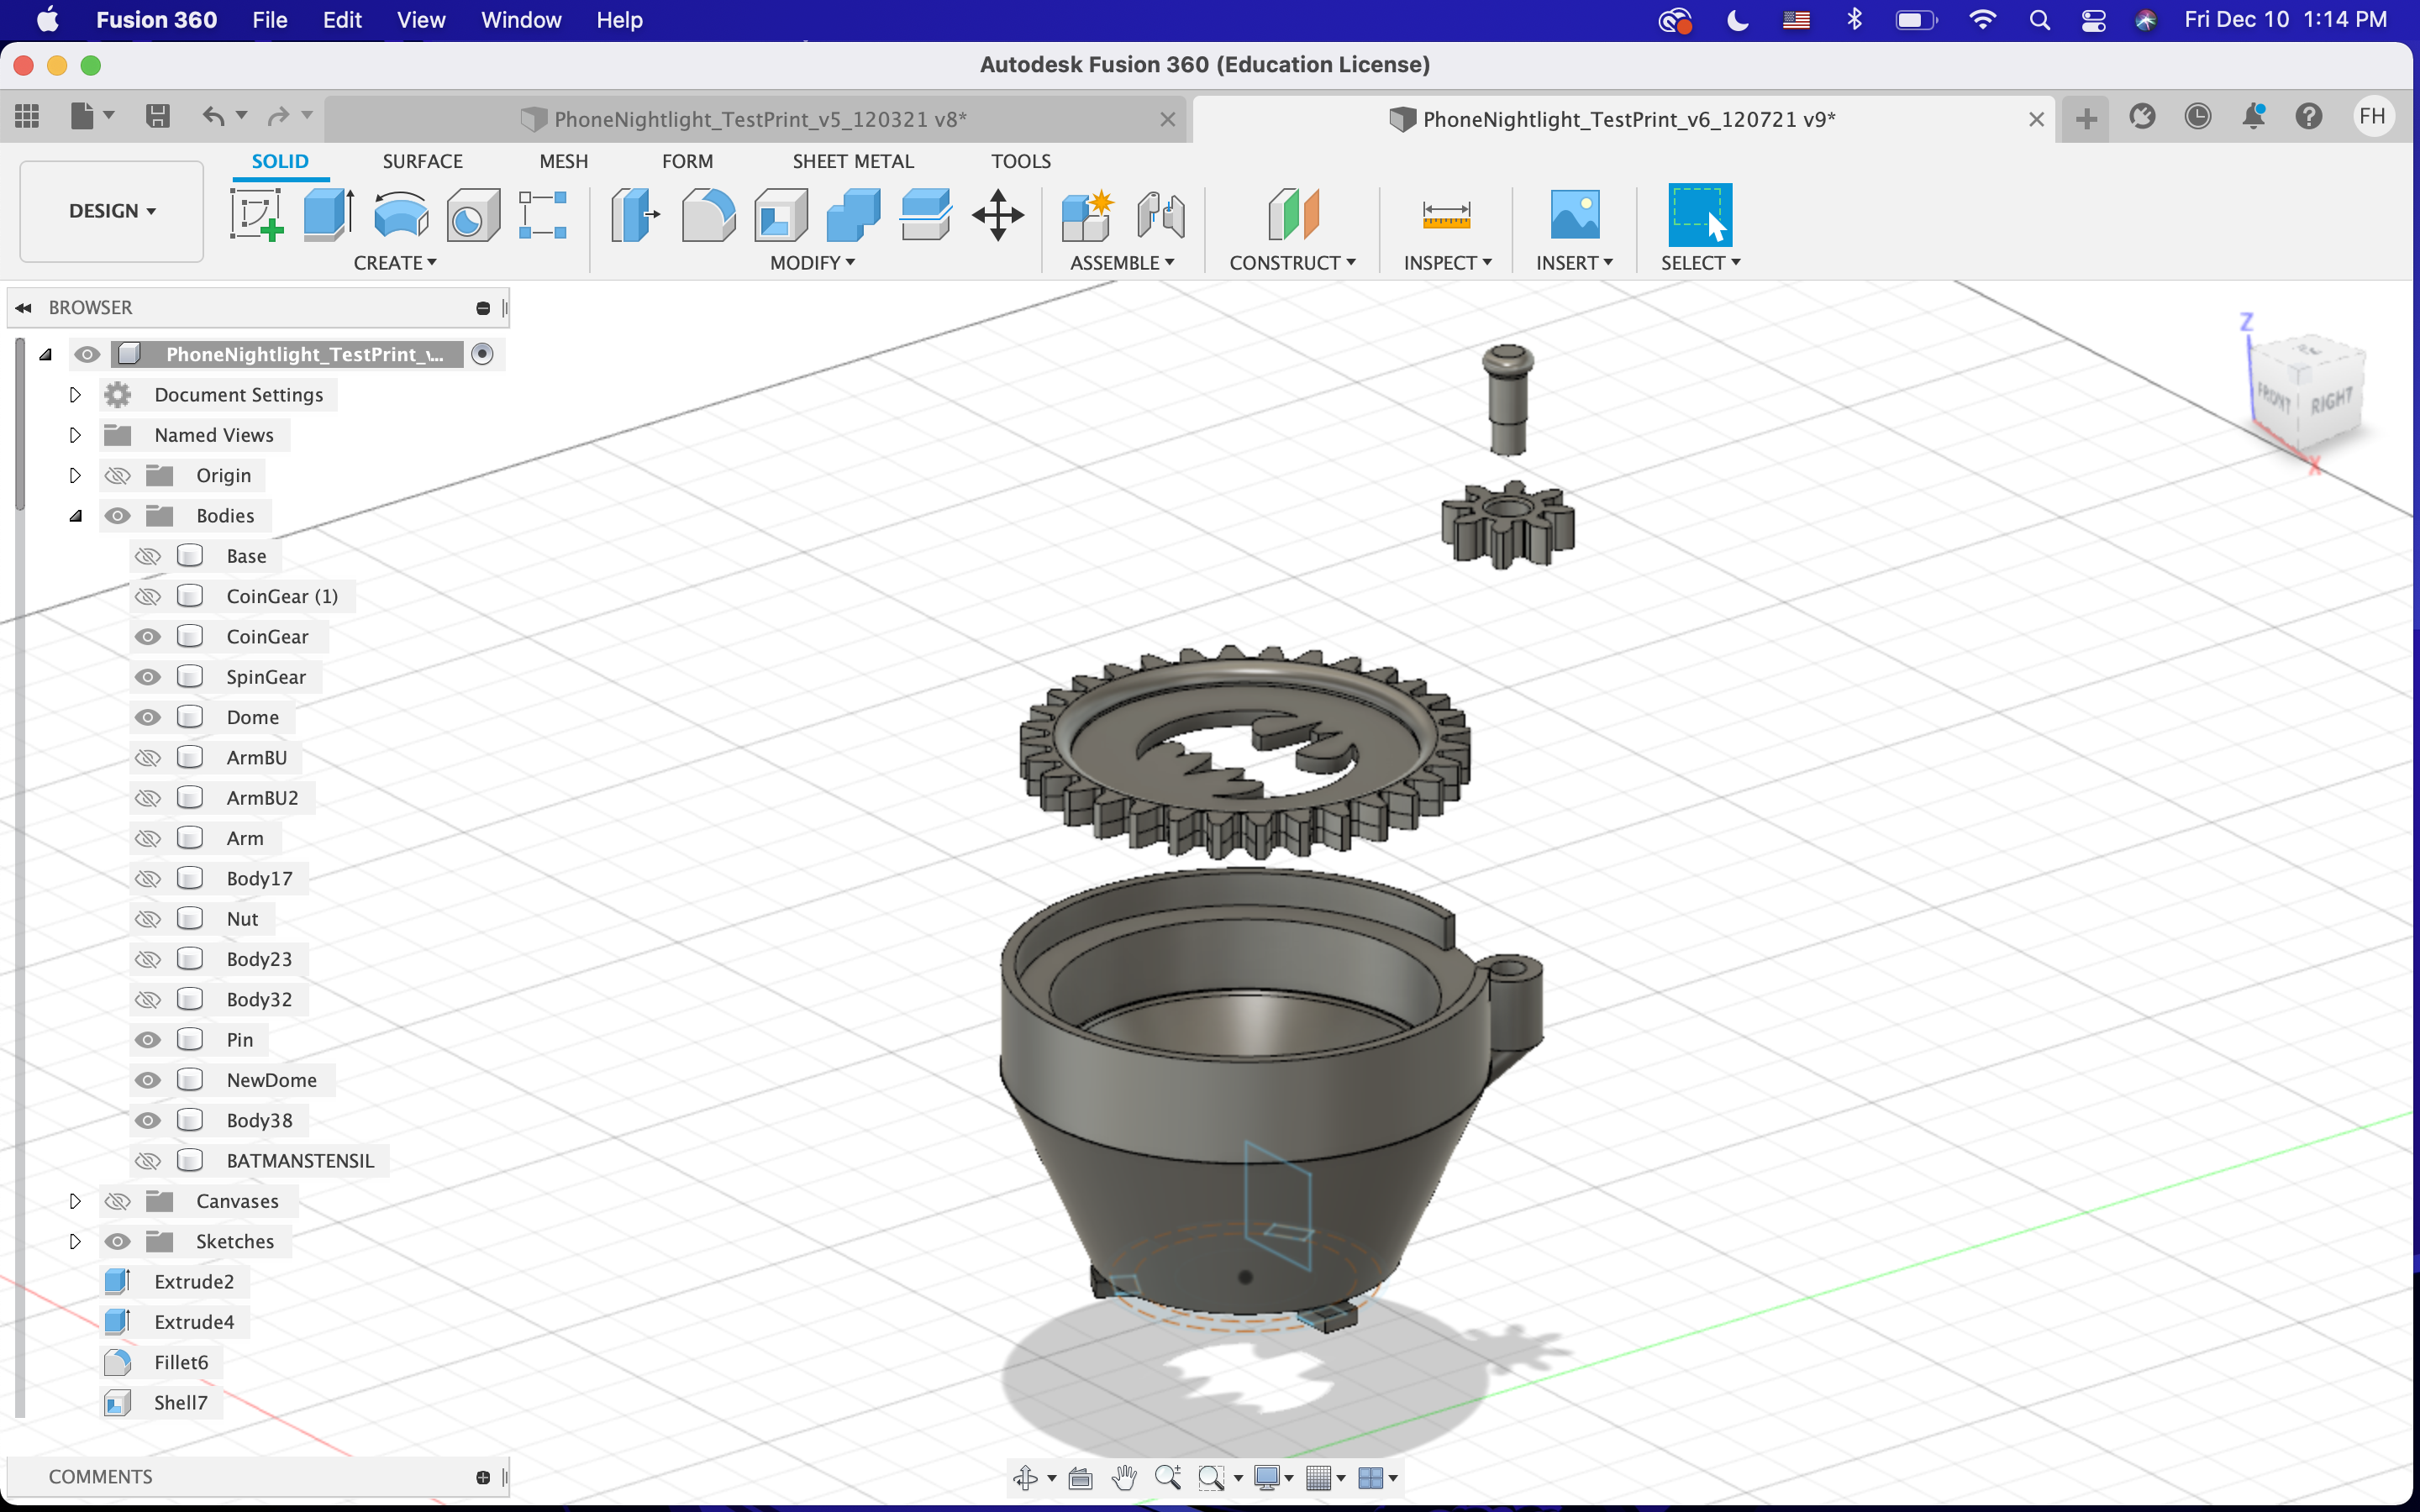Select the Rectangular Pattern tool icon

pos(544,215)
